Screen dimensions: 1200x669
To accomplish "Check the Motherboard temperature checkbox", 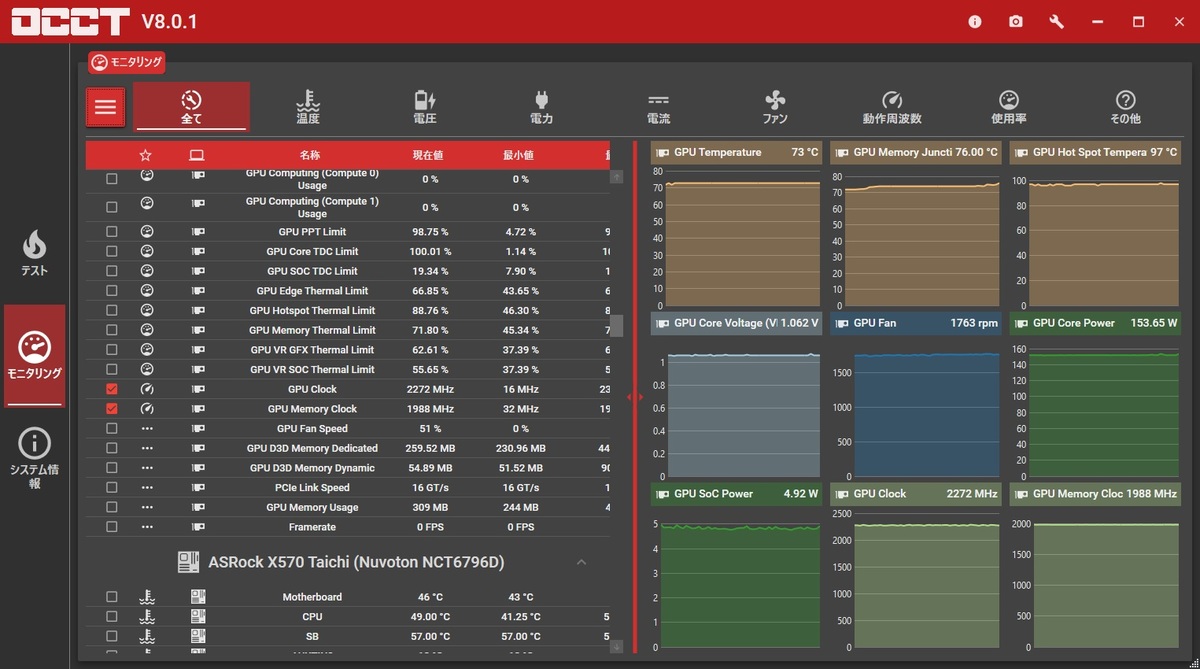I will click(x=111, y=597).
